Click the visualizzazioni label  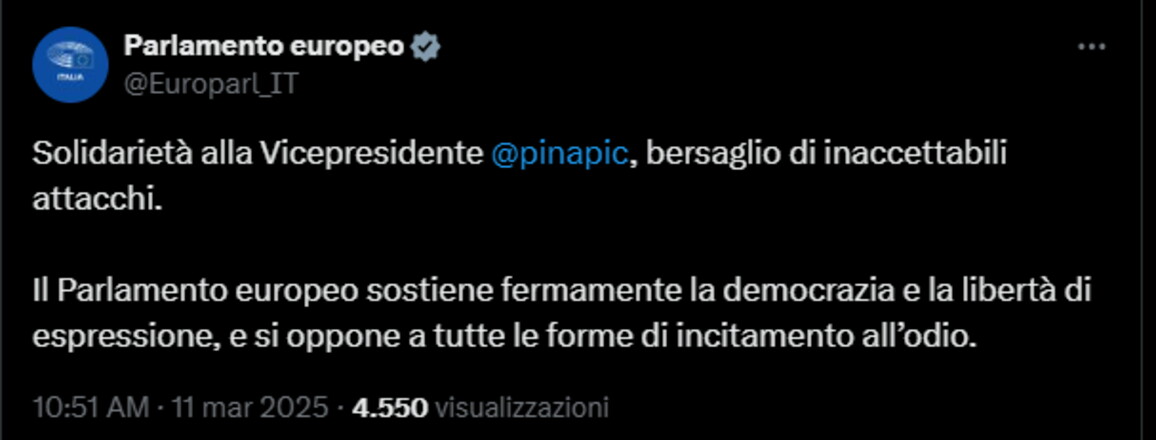click(x=522, y=408)
